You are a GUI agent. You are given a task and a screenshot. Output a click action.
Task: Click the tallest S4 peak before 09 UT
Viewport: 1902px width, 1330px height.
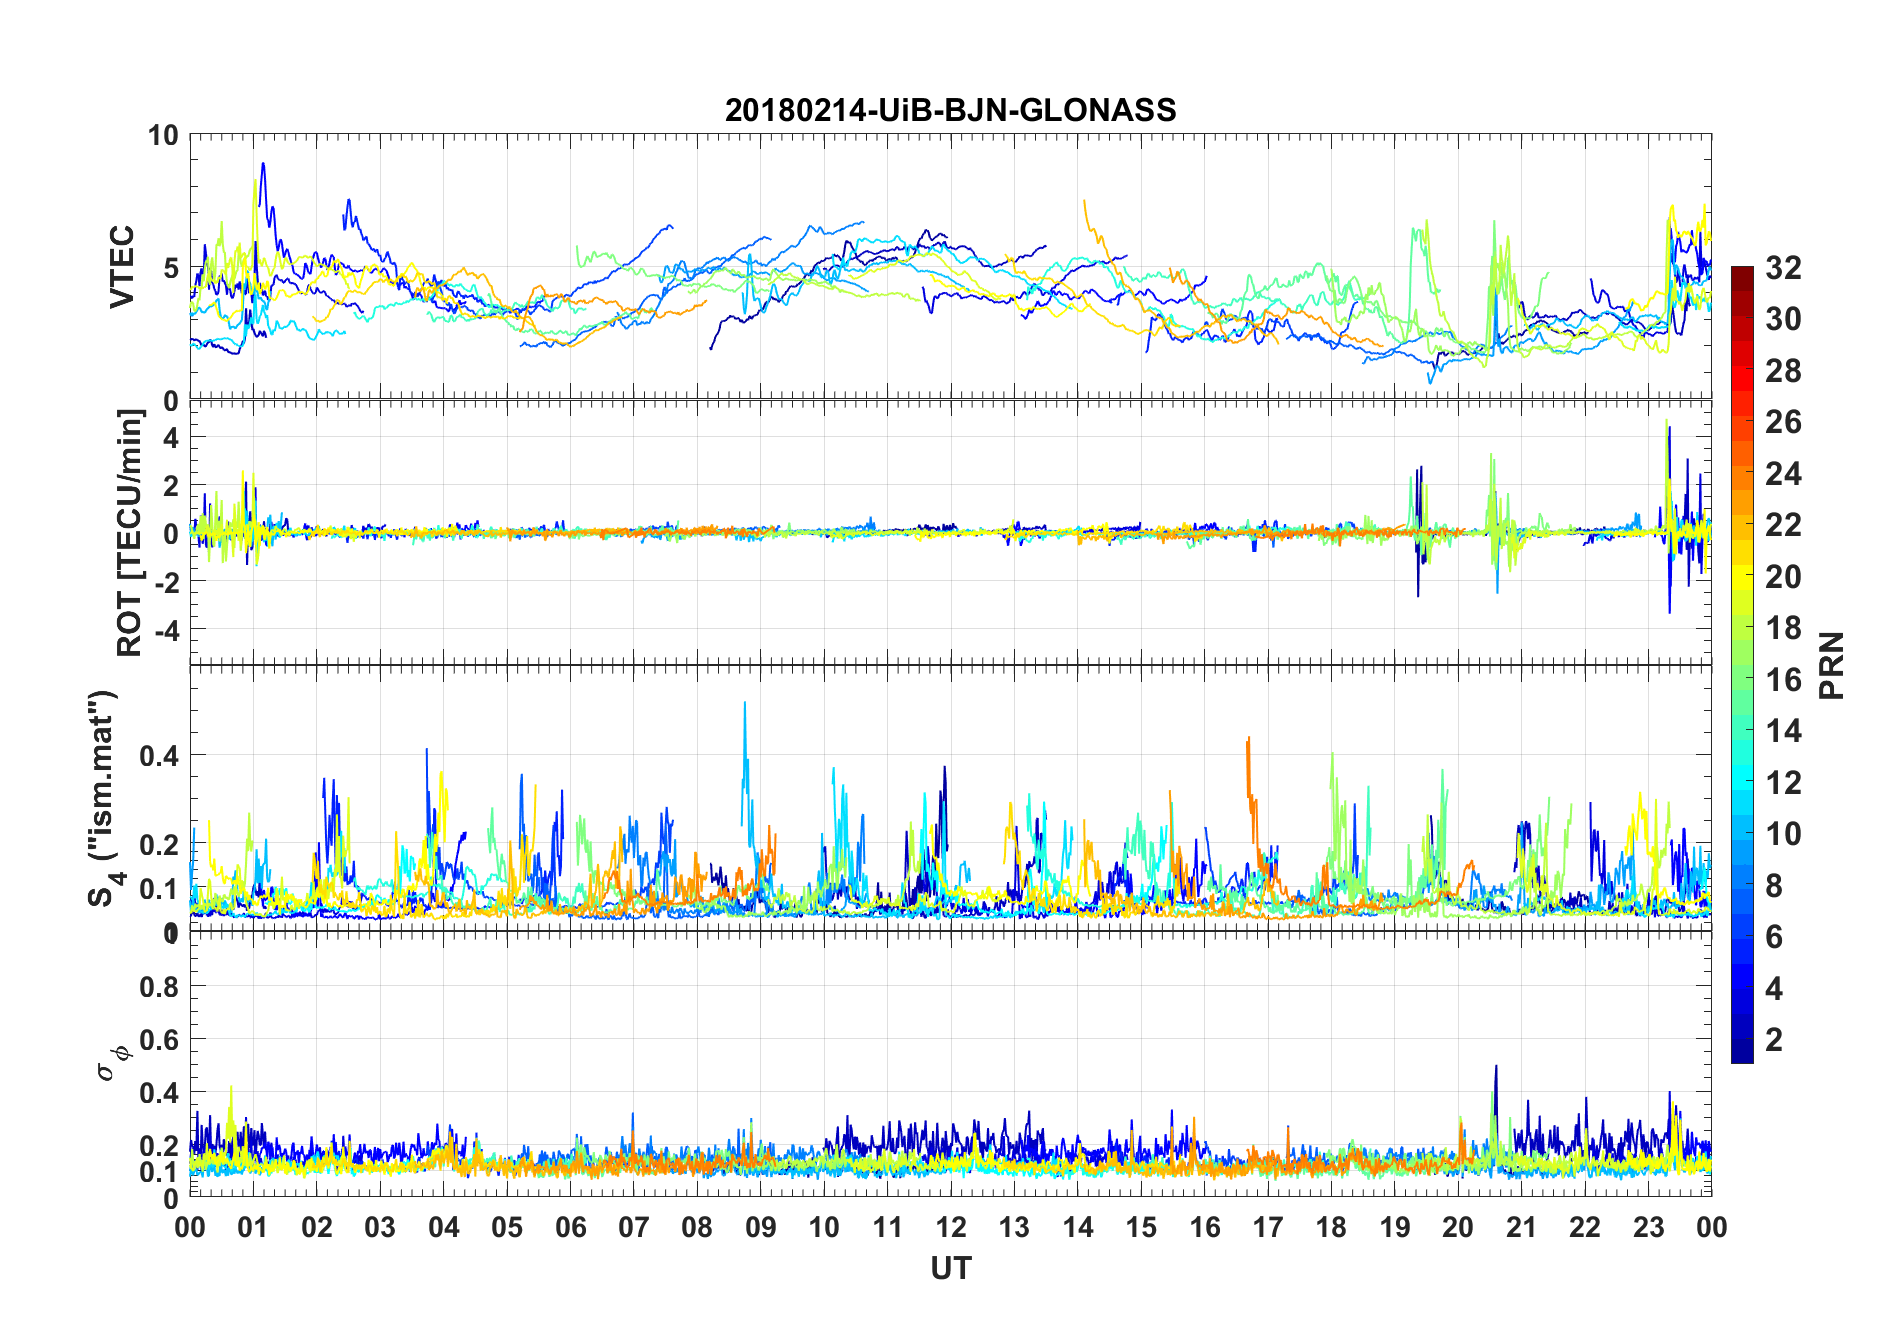pos(744,704)
